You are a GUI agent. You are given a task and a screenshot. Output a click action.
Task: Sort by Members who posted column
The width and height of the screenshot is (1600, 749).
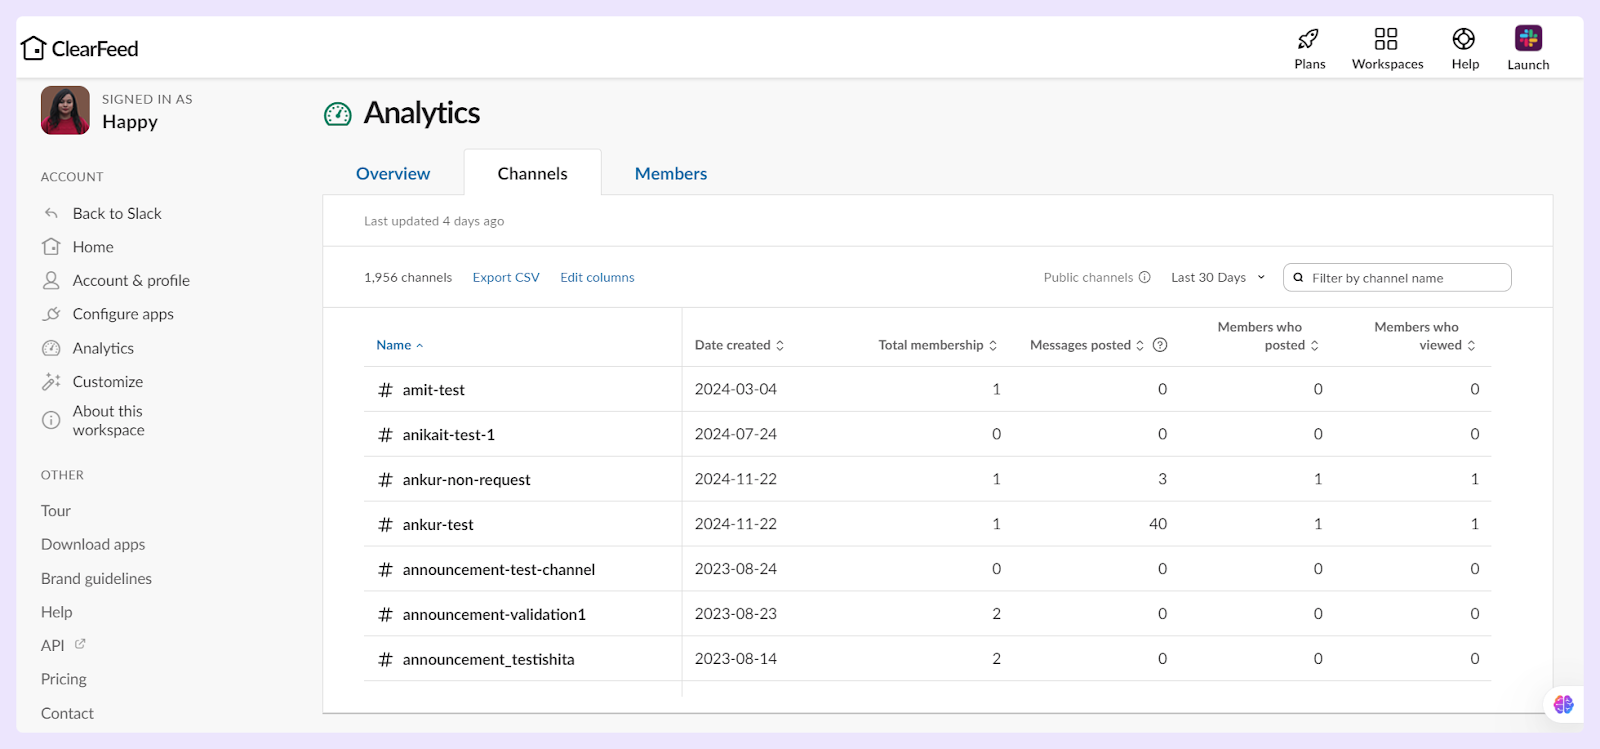pyautogui.click(x=1268, y=336)
